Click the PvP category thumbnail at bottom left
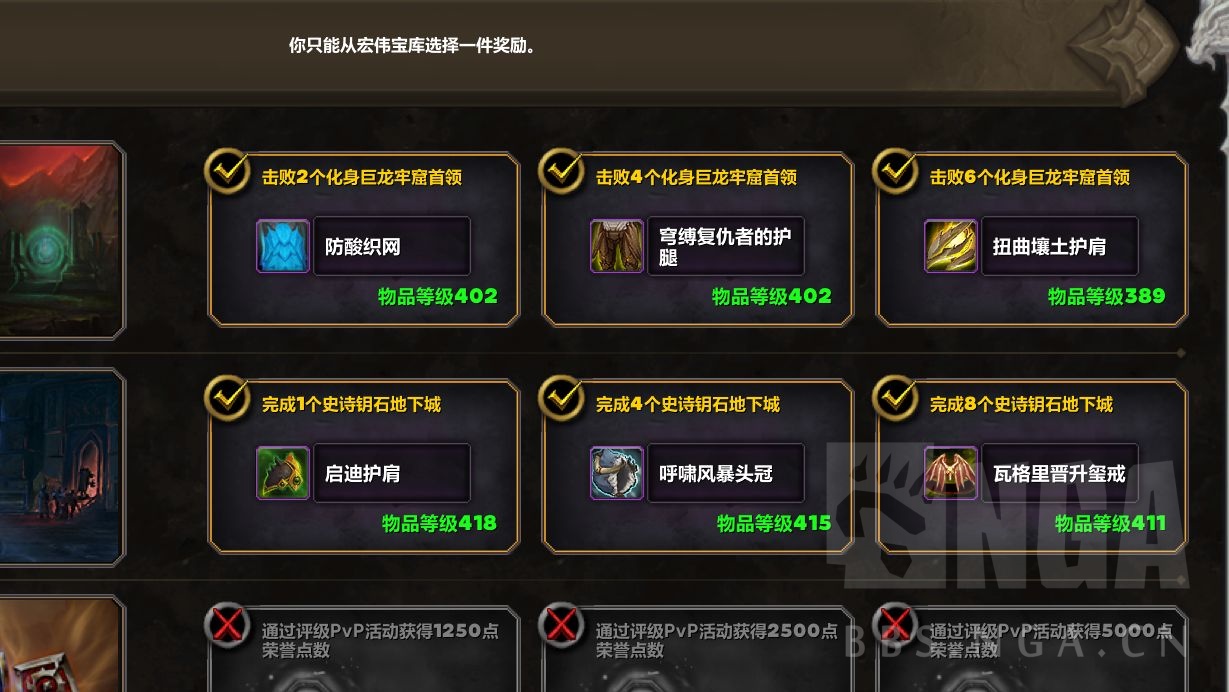 tap(60, 645)
